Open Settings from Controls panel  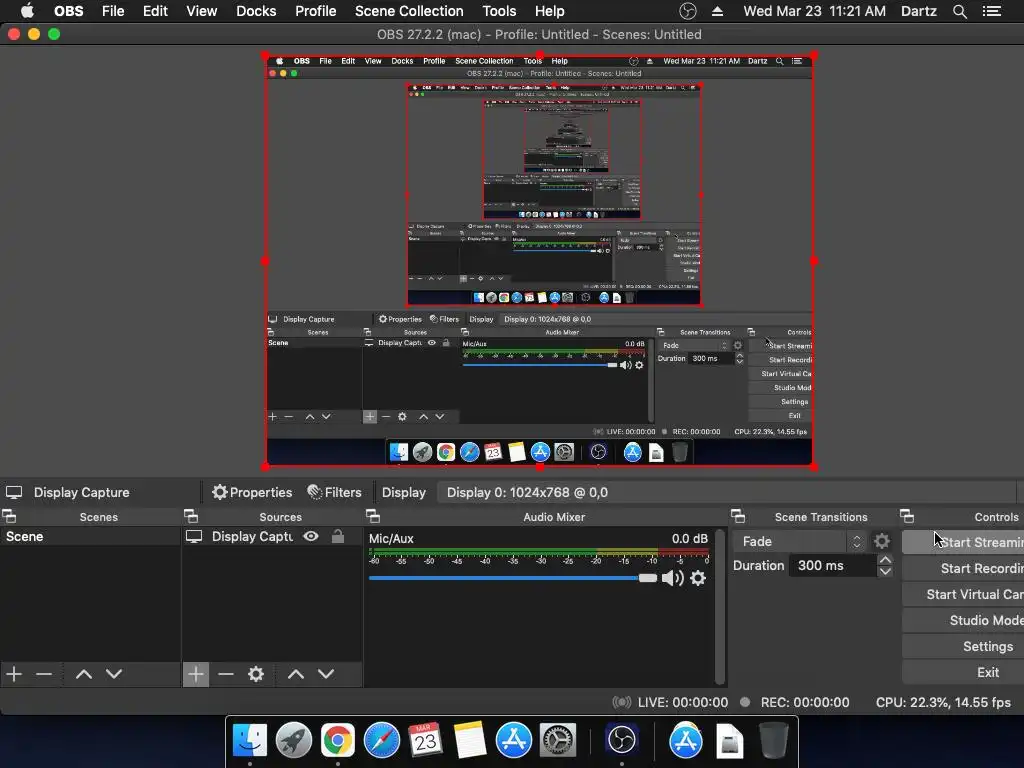[x=963, y=647]
